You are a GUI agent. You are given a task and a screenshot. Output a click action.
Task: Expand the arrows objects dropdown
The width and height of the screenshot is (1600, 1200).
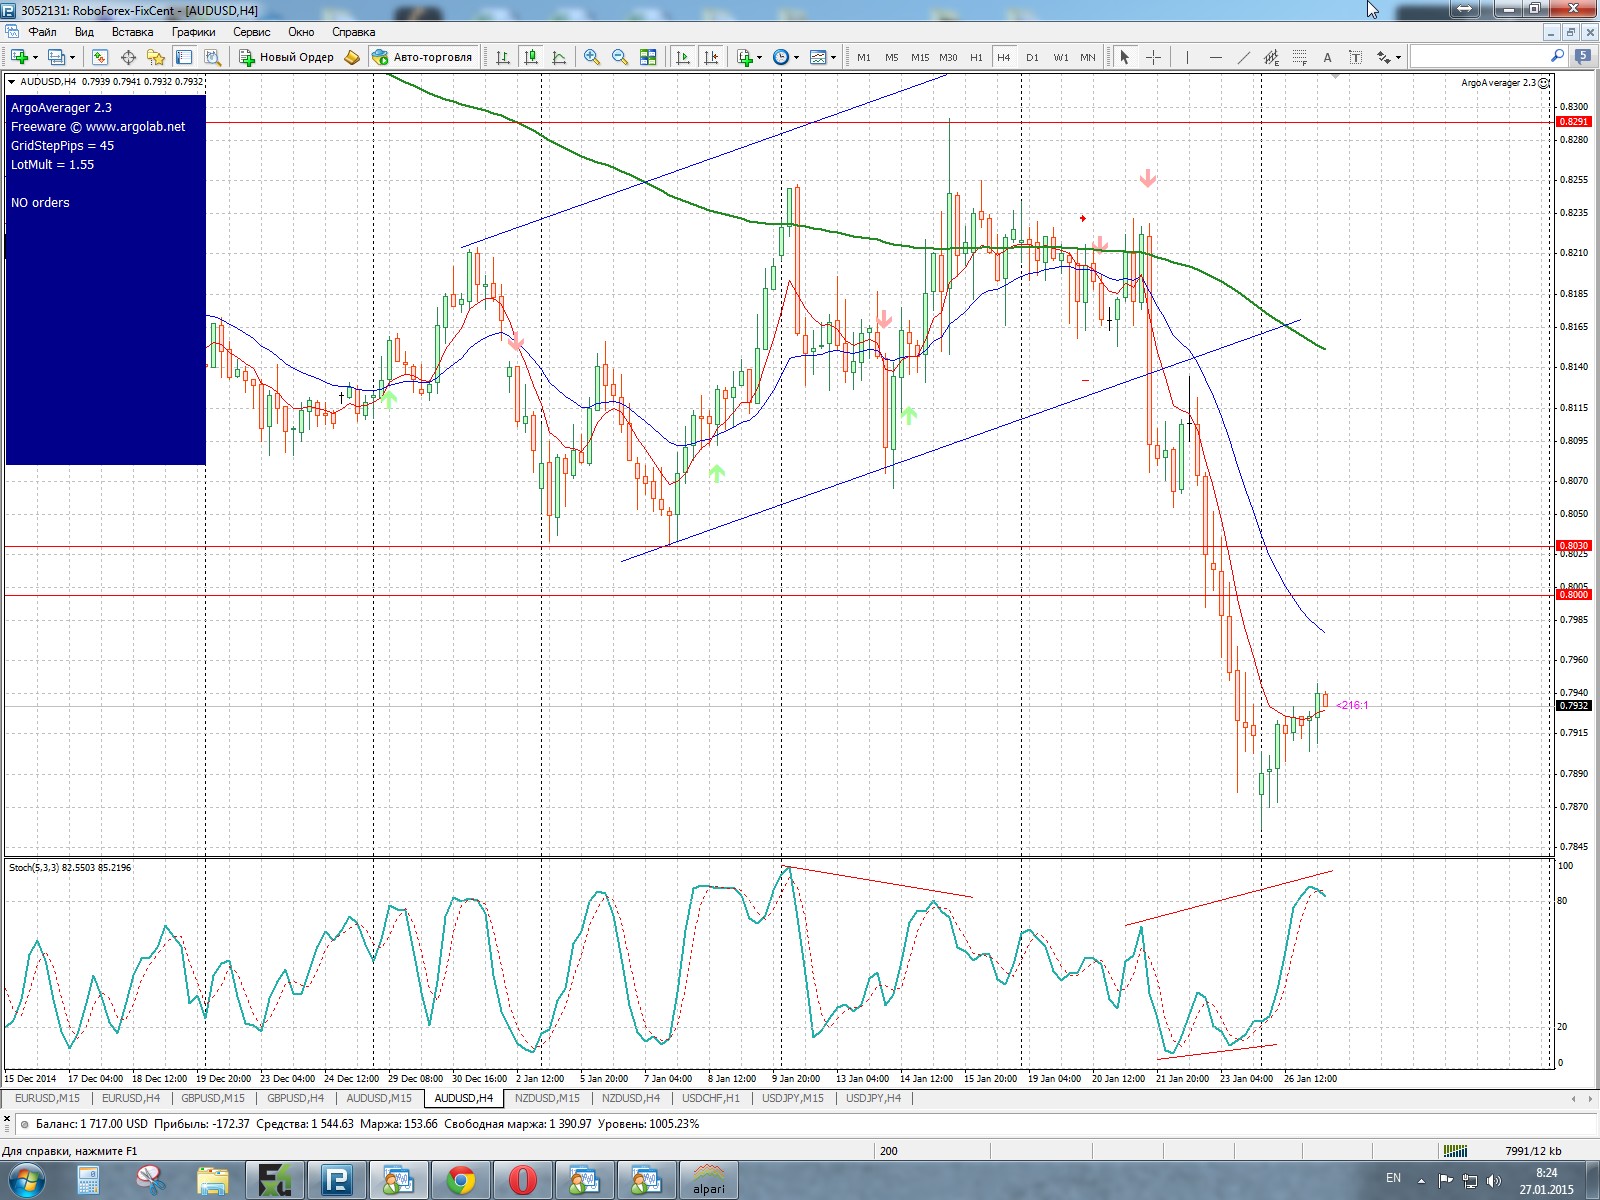(x=1398, y=57)
